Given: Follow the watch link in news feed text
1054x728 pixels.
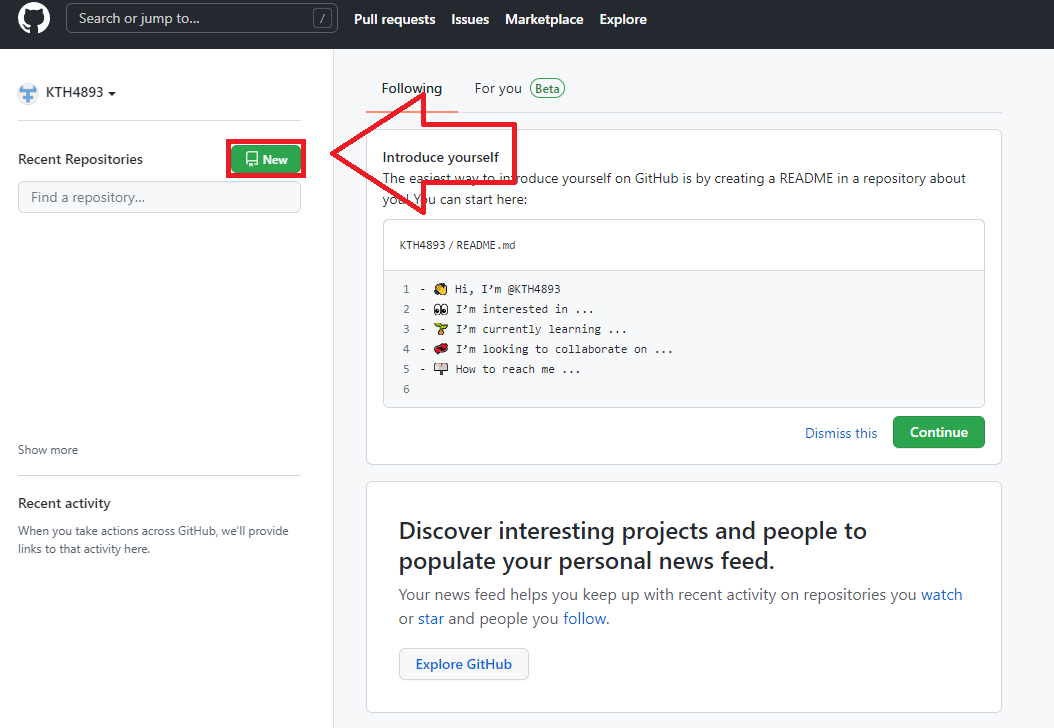Looking at the screenshot, I should tap(941, 595).
